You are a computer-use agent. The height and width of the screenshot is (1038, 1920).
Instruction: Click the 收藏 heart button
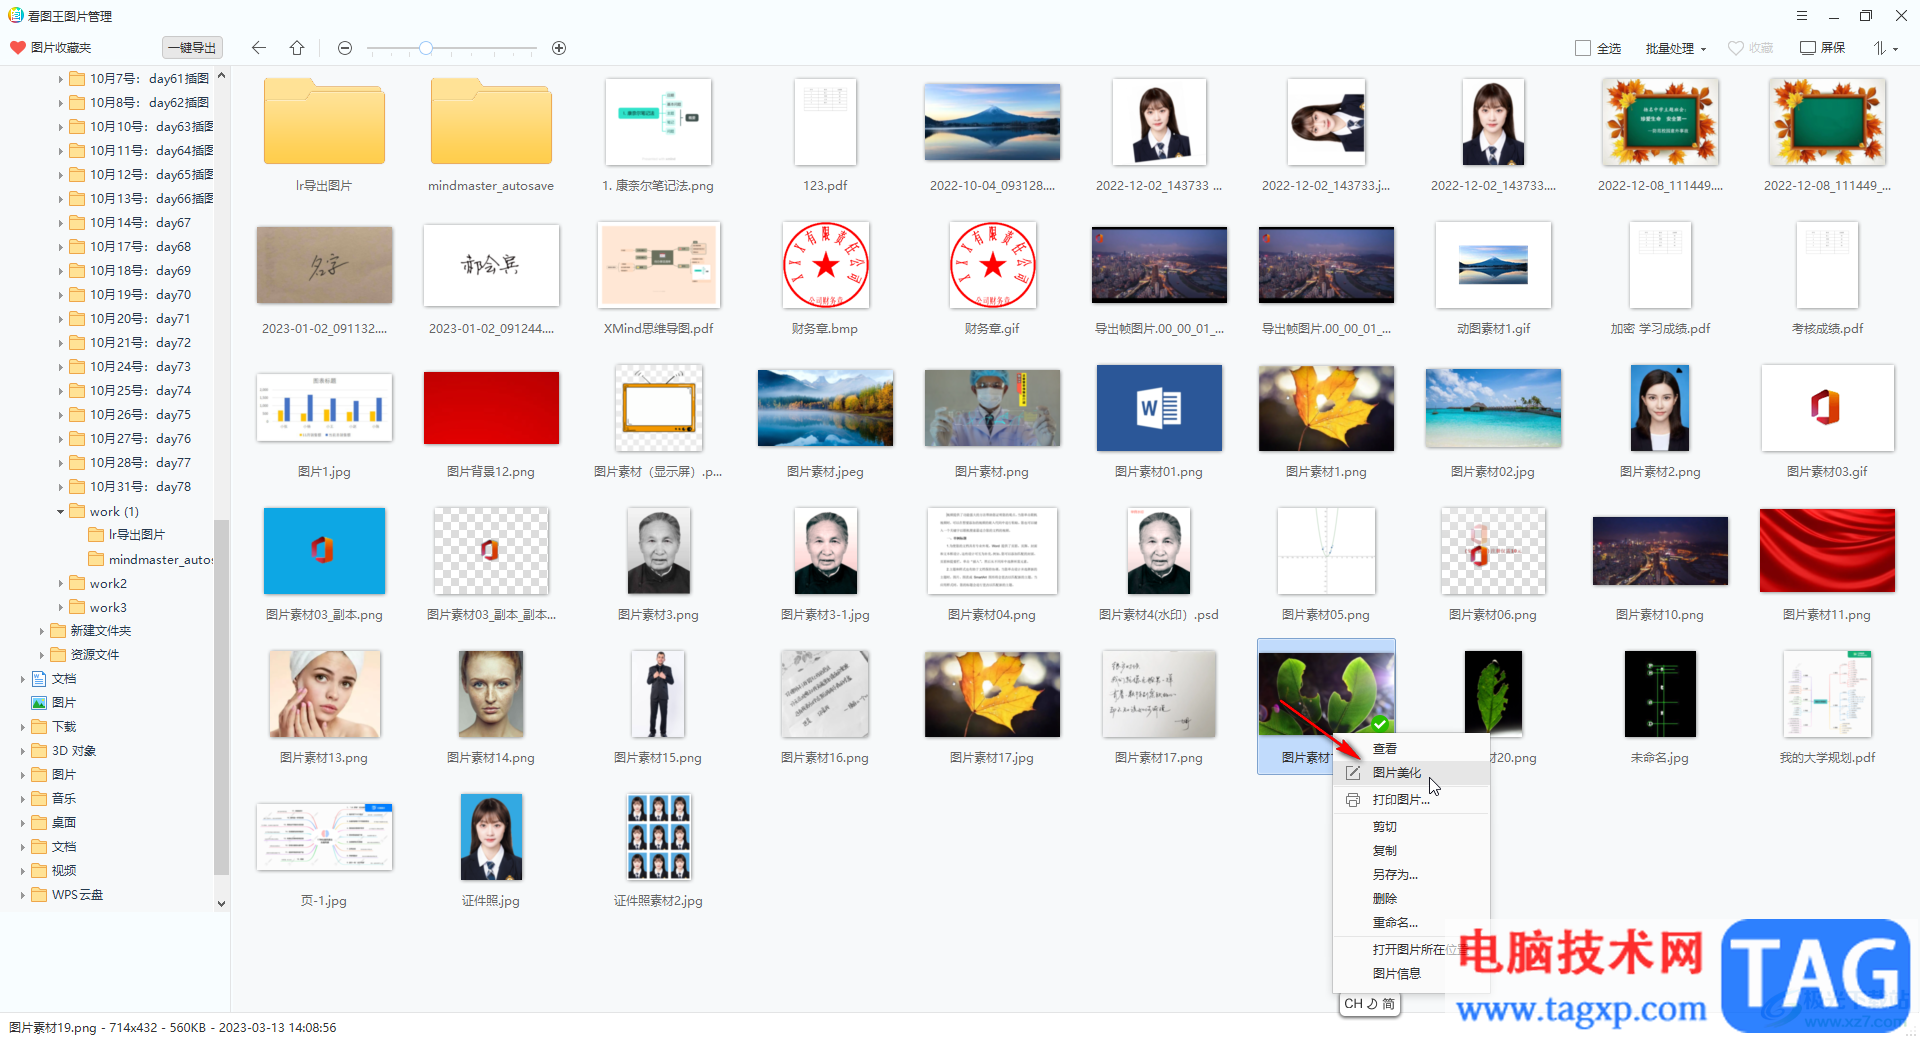1750,48
